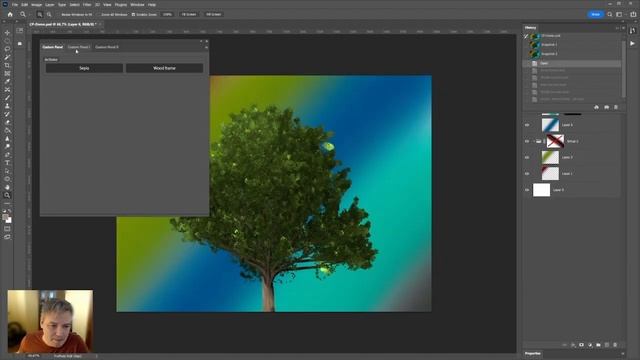
Task: Select the Frame tool
Action: pos(7,73)
